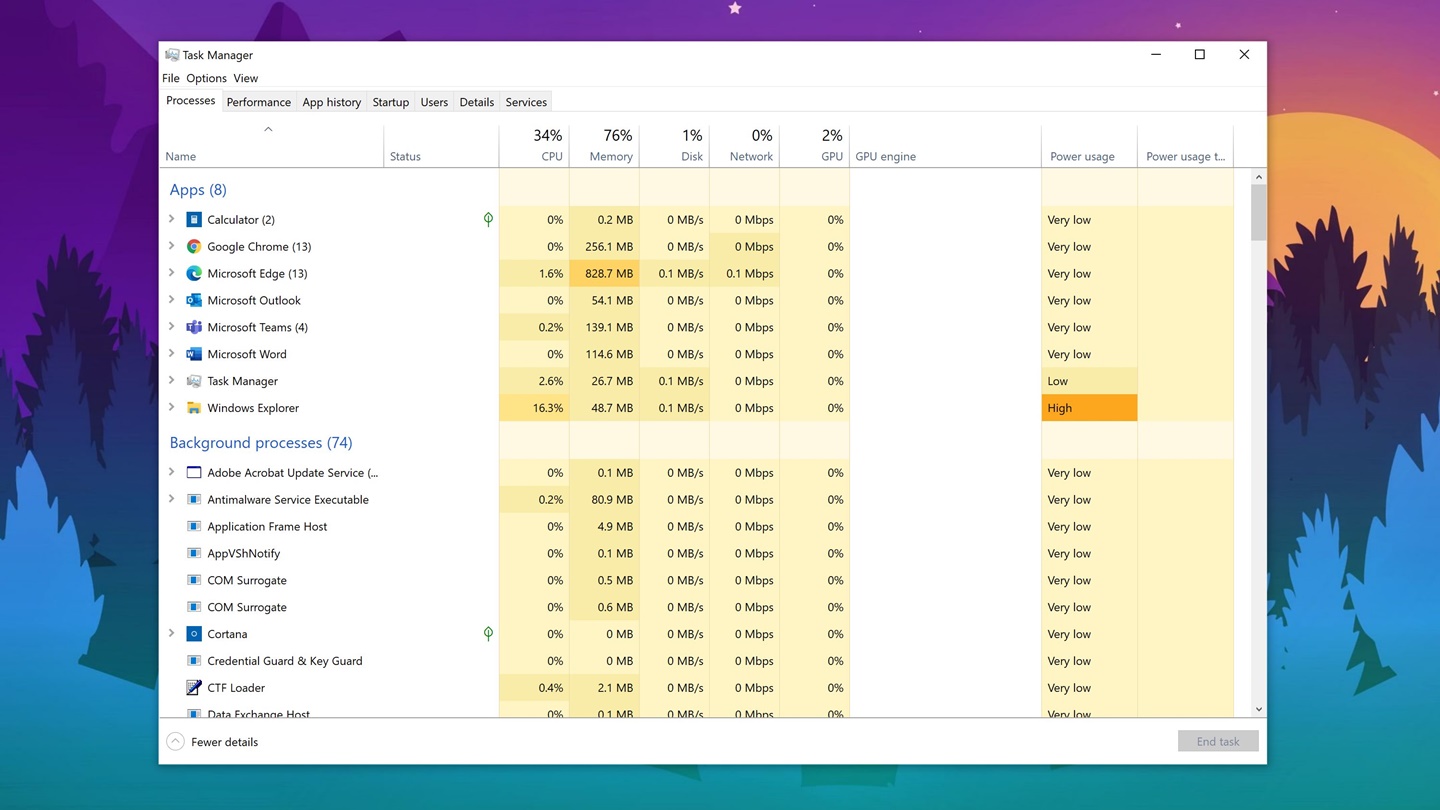
Task: Click the scrollbar down arrow
Action: (1258, 709)
